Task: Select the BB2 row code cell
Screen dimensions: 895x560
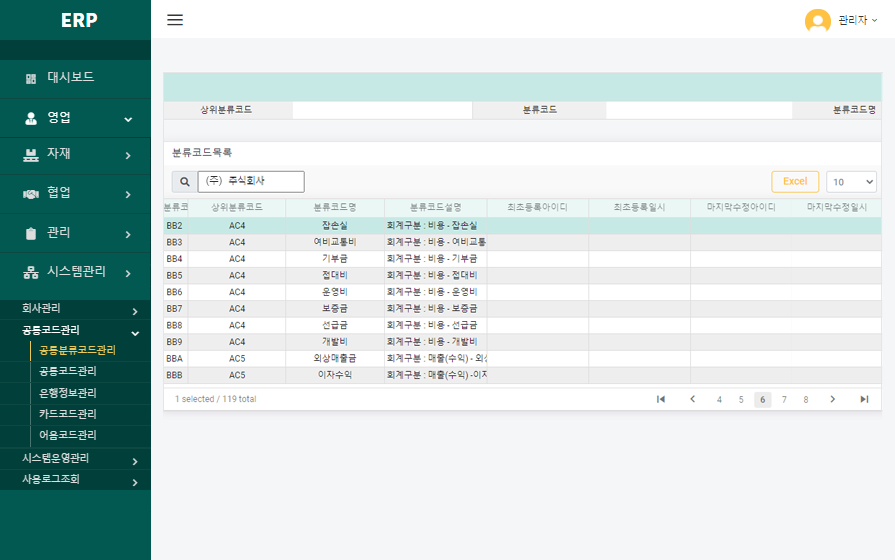Action: [176, 225]
